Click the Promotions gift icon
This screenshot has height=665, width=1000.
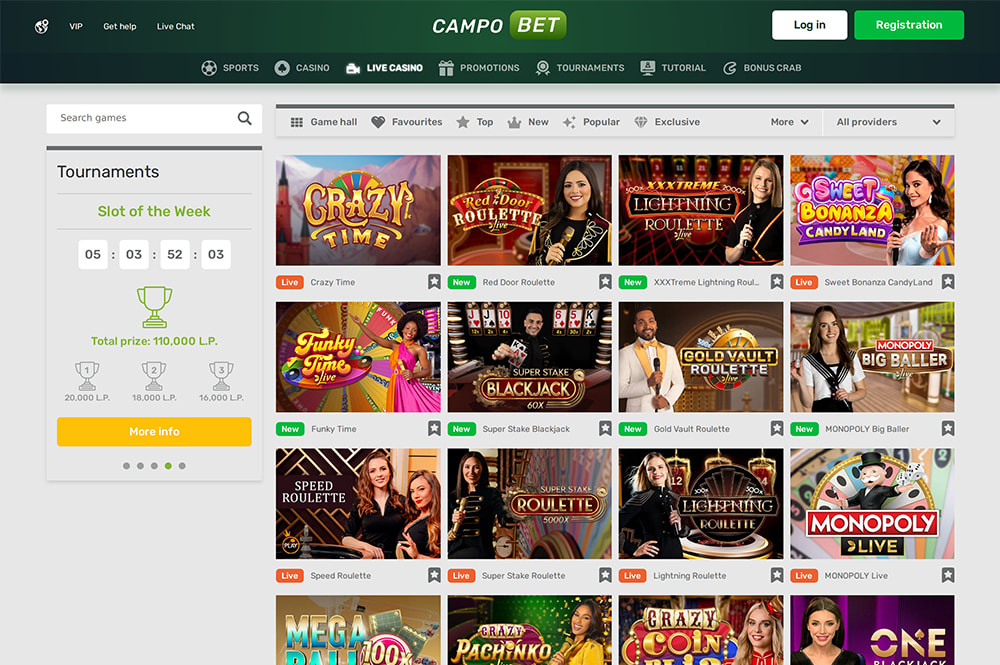[446, 68]
